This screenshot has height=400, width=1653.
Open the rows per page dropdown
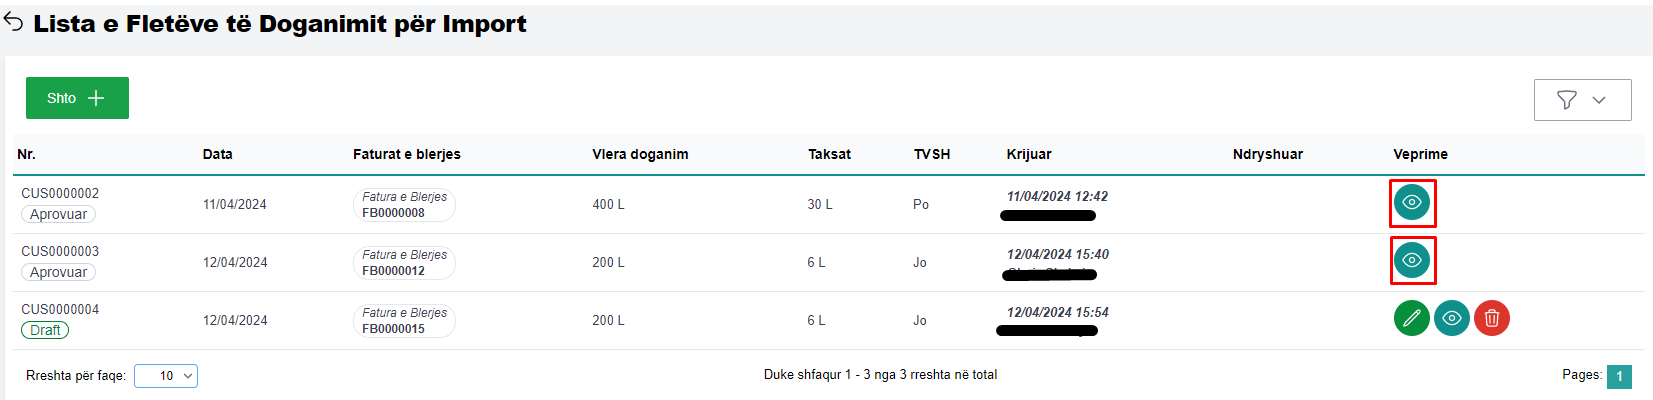(166, 376)
